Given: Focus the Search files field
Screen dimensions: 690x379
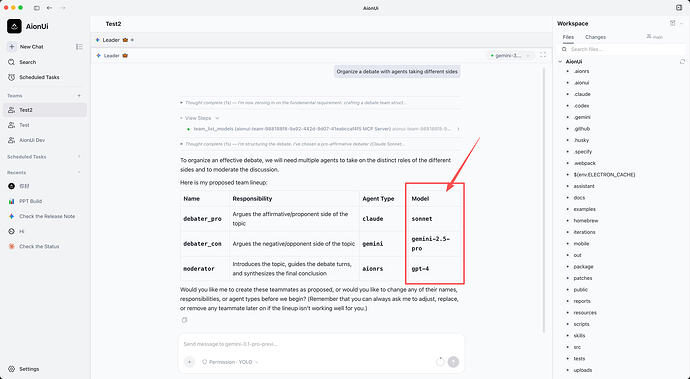Looking at the screenshot, I should coord(623,49).
